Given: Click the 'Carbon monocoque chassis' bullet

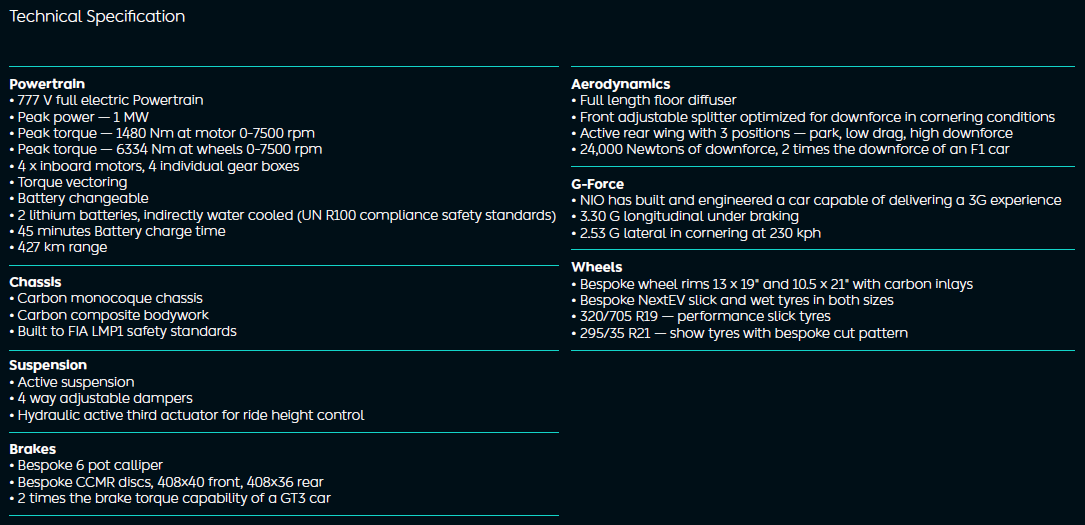Looking at the screenshot, I should [x=110, y=298].
